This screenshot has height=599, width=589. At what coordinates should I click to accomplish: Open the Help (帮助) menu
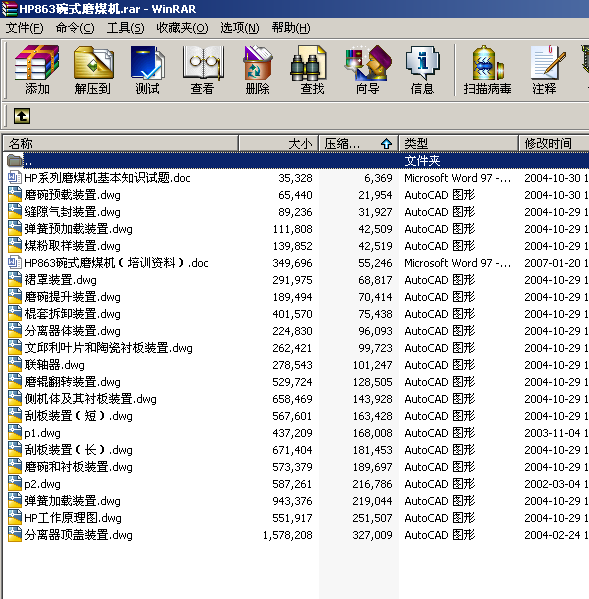(291, 28)
